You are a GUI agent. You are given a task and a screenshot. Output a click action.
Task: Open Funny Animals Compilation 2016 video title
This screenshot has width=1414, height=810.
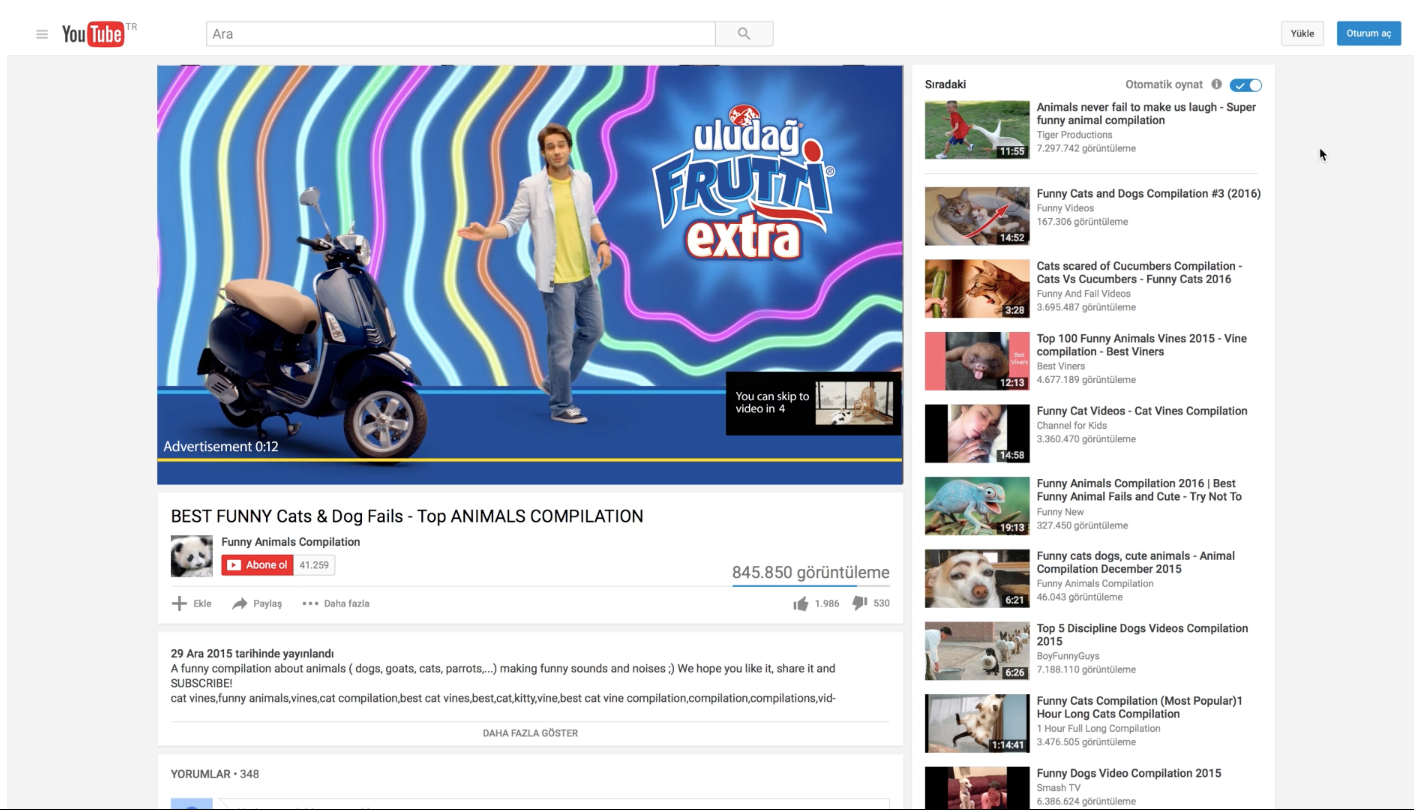coord(1139,490)
